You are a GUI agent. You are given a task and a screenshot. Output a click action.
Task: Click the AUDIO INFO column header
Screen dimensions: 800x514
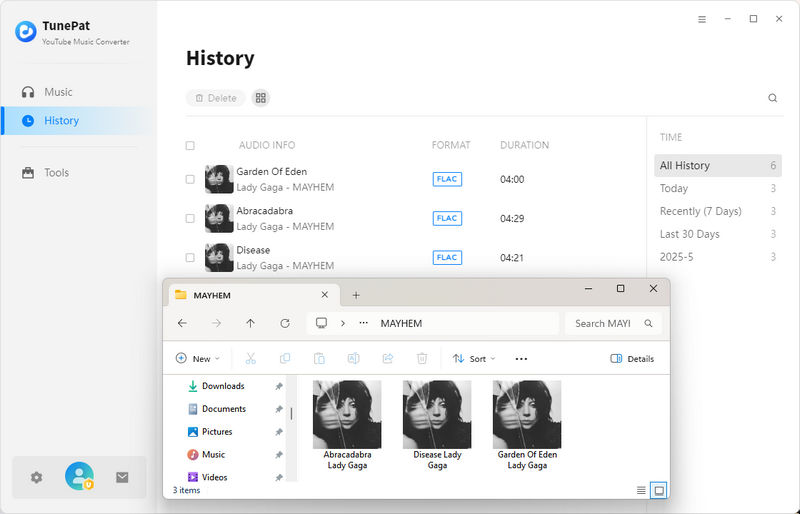[267, 145]
